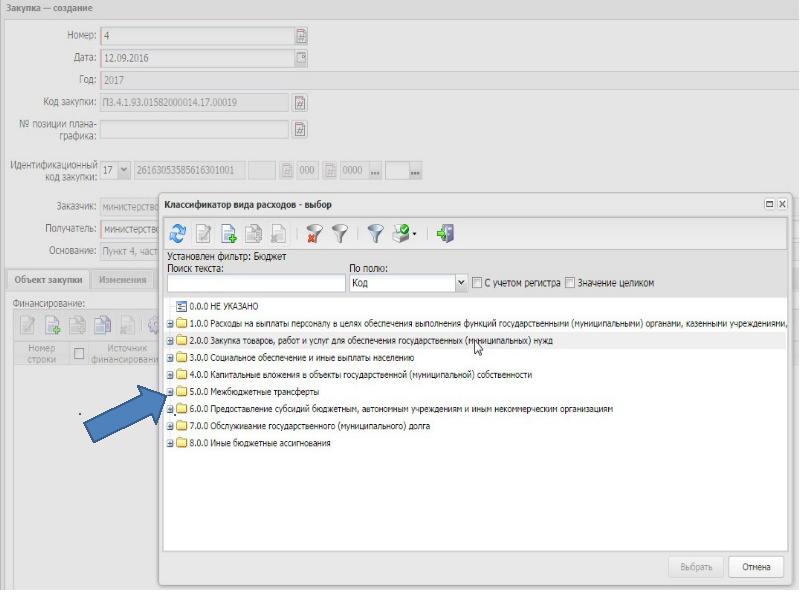Click the printer icon with green check
This screenshot has height=600, width=800.
point(402,234)
